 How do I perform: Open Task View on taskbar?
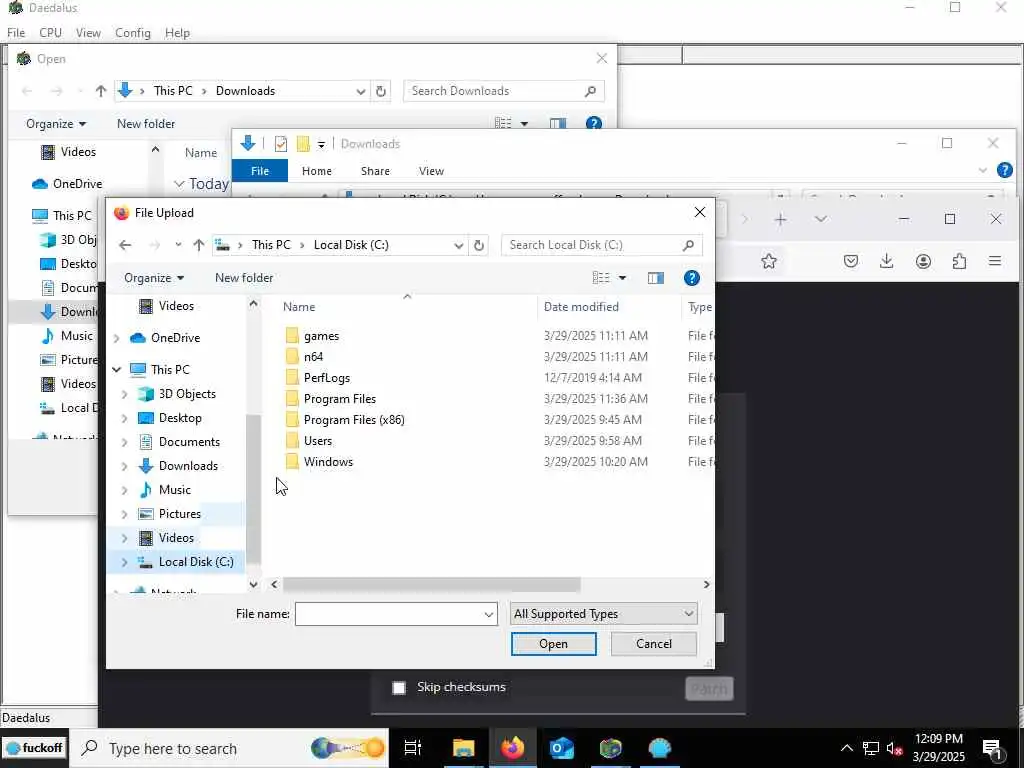pyautogui.click(x=413, y=748)
